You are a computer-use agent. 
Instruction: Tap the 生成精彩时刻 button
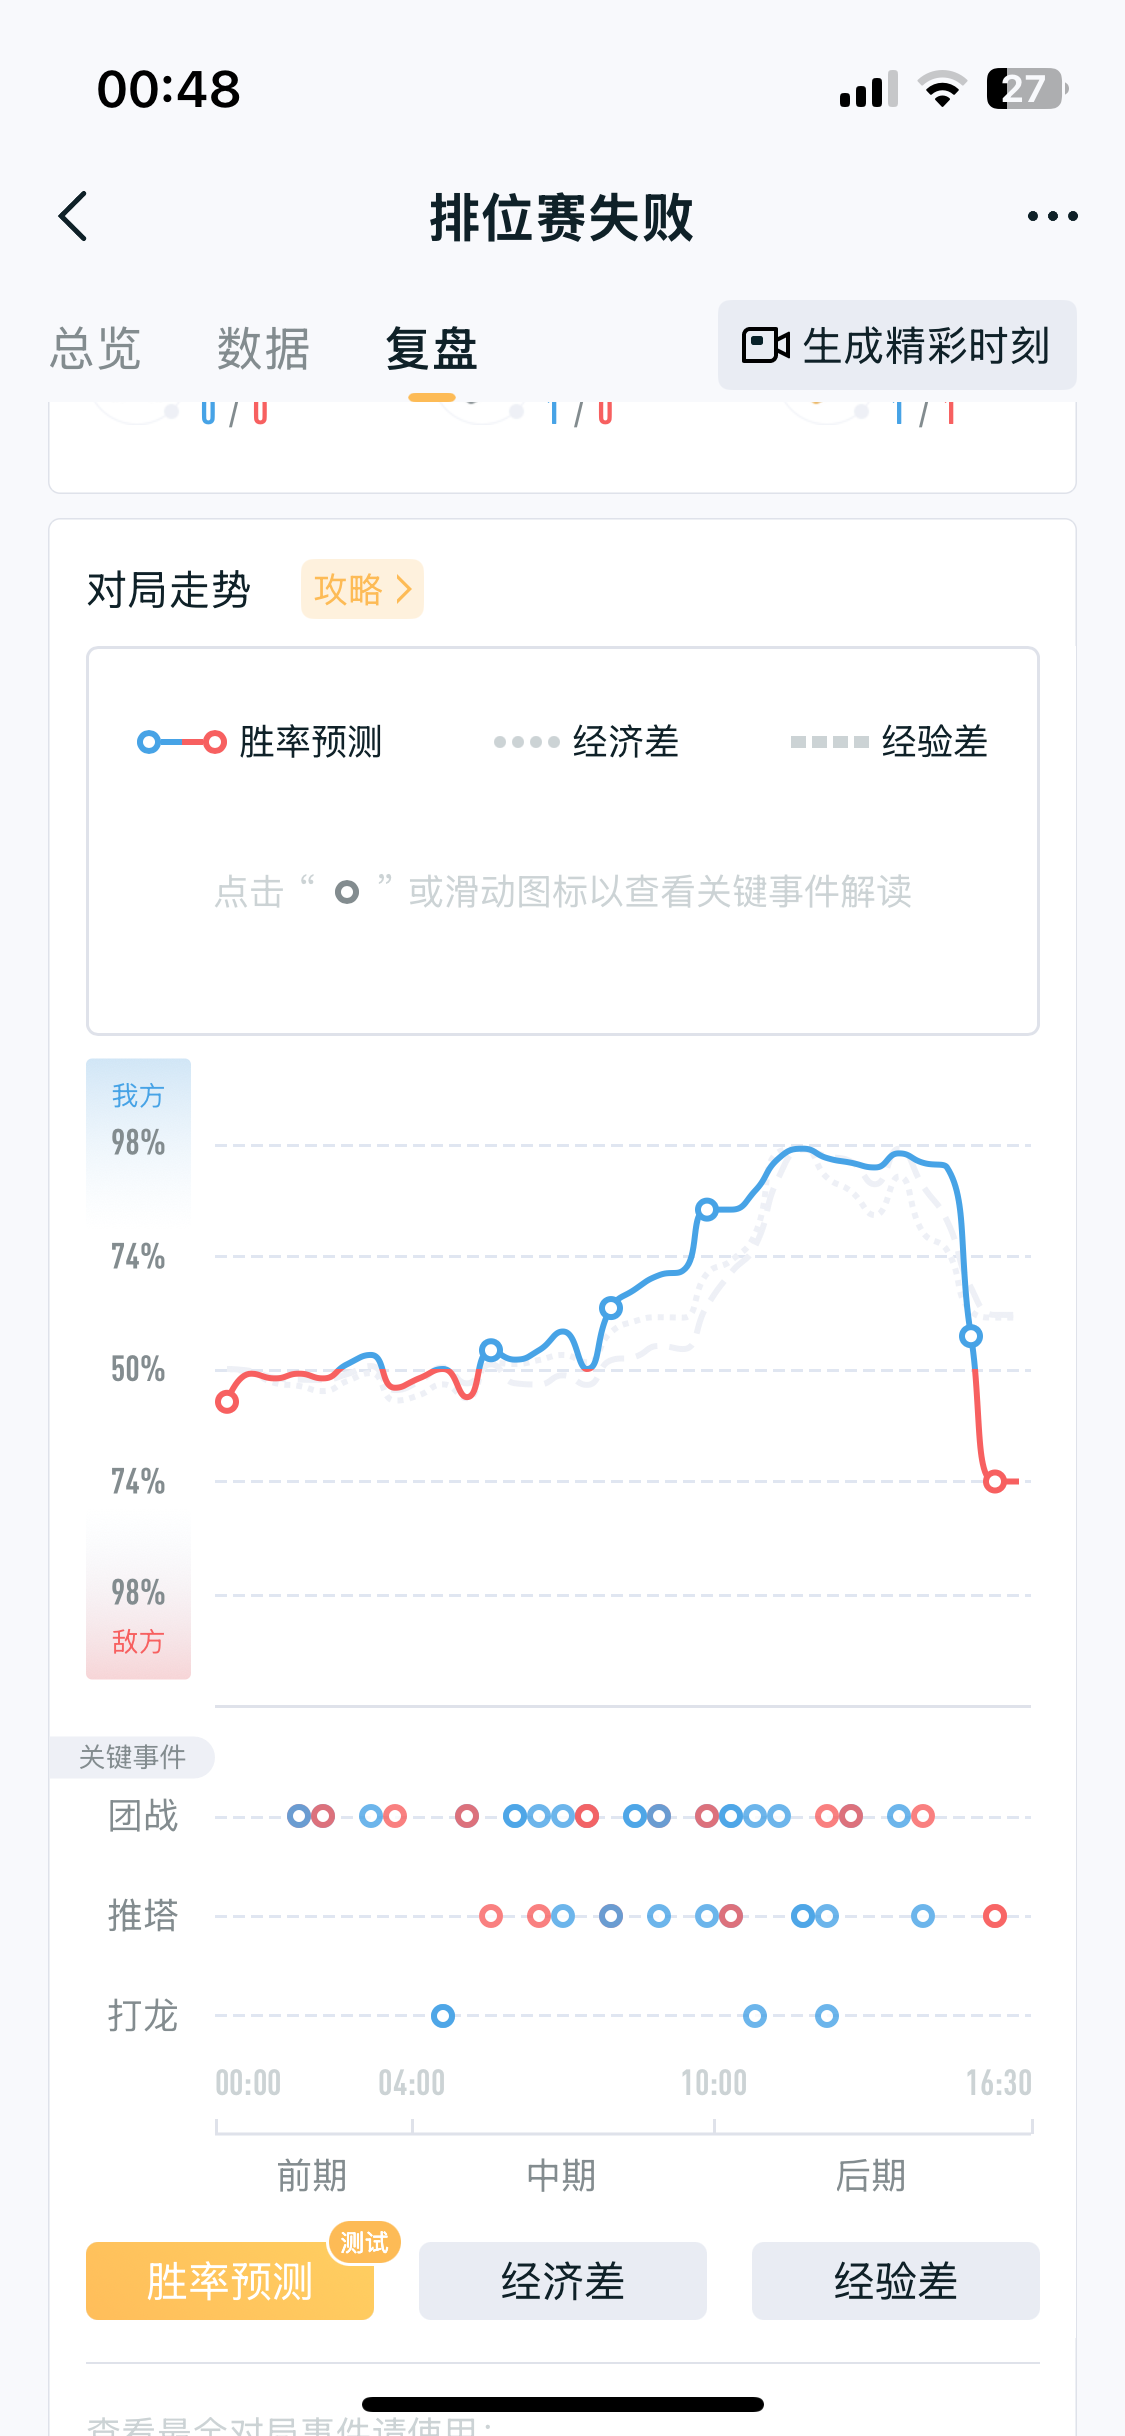point(897,346)
